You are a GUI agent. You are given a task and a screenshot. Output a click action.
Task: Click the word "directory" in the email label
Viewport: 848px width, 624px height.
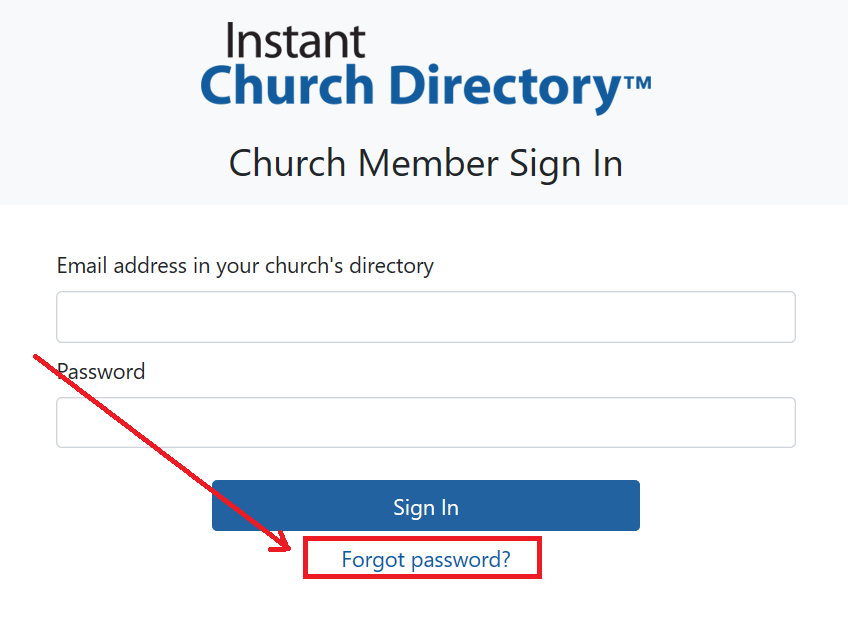392,267
